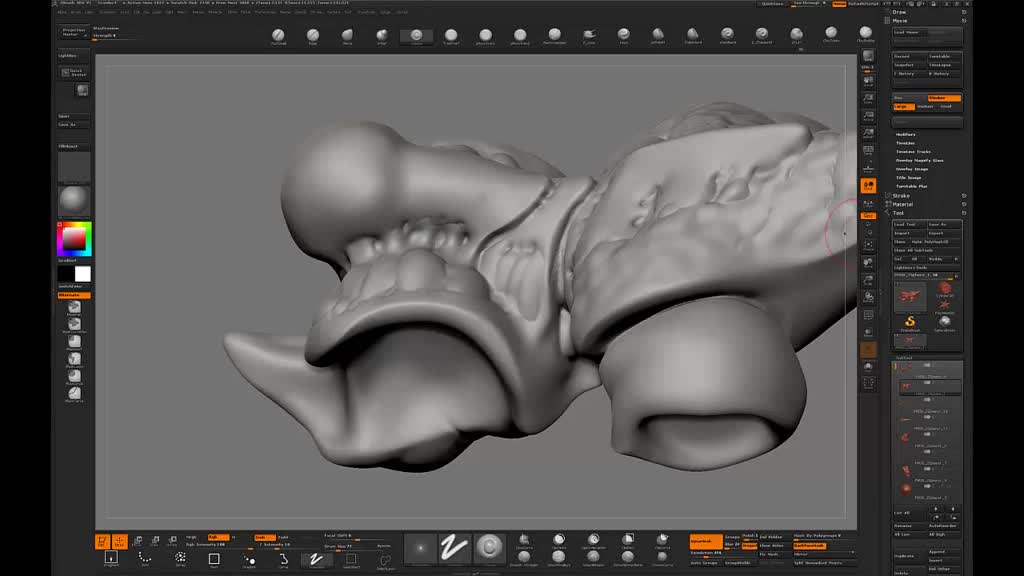The image size is (1024, 576).
Task: Click the Load Tool button
Action: pos(909,225)
